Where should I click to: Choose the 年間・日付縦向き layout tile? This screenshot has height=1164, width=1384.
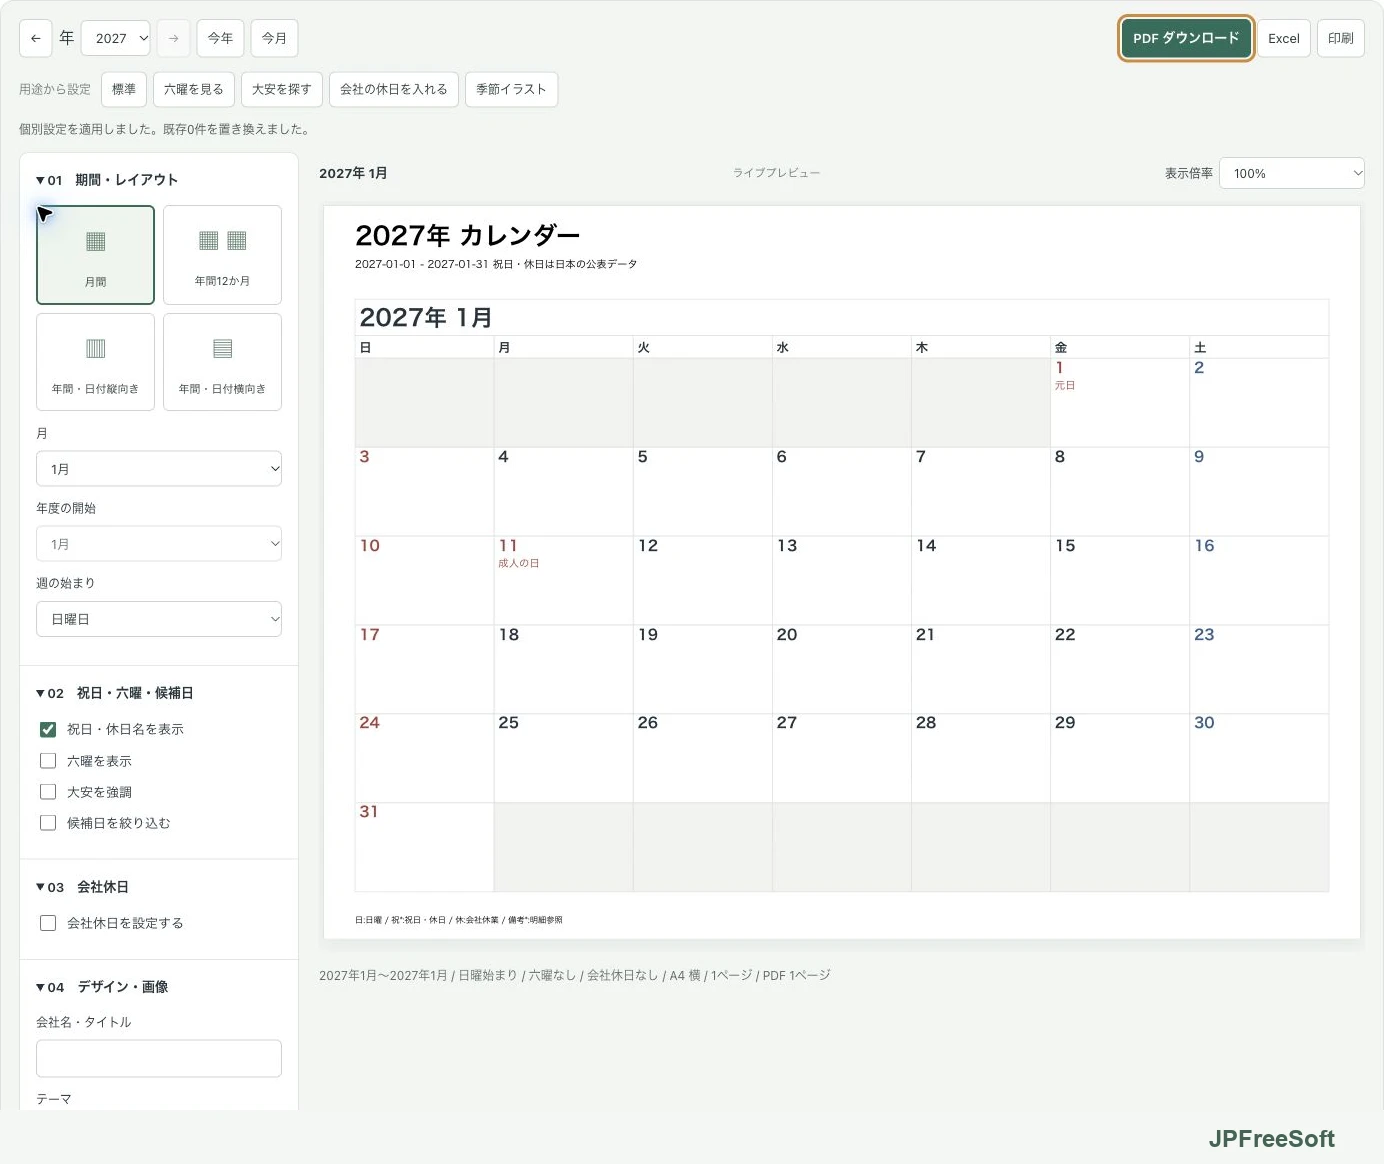[95, 362]
